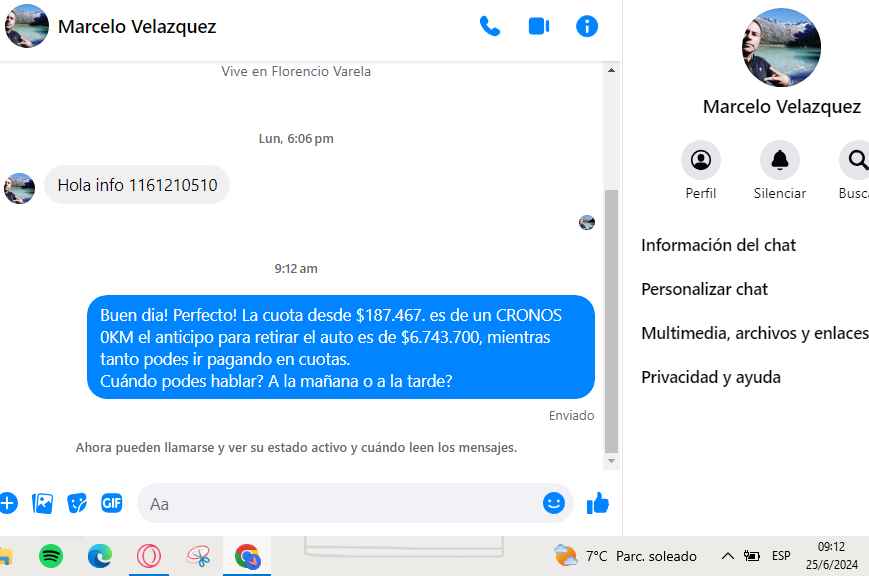Click the Buscar magnifier in the side panel

click(856, 160)
